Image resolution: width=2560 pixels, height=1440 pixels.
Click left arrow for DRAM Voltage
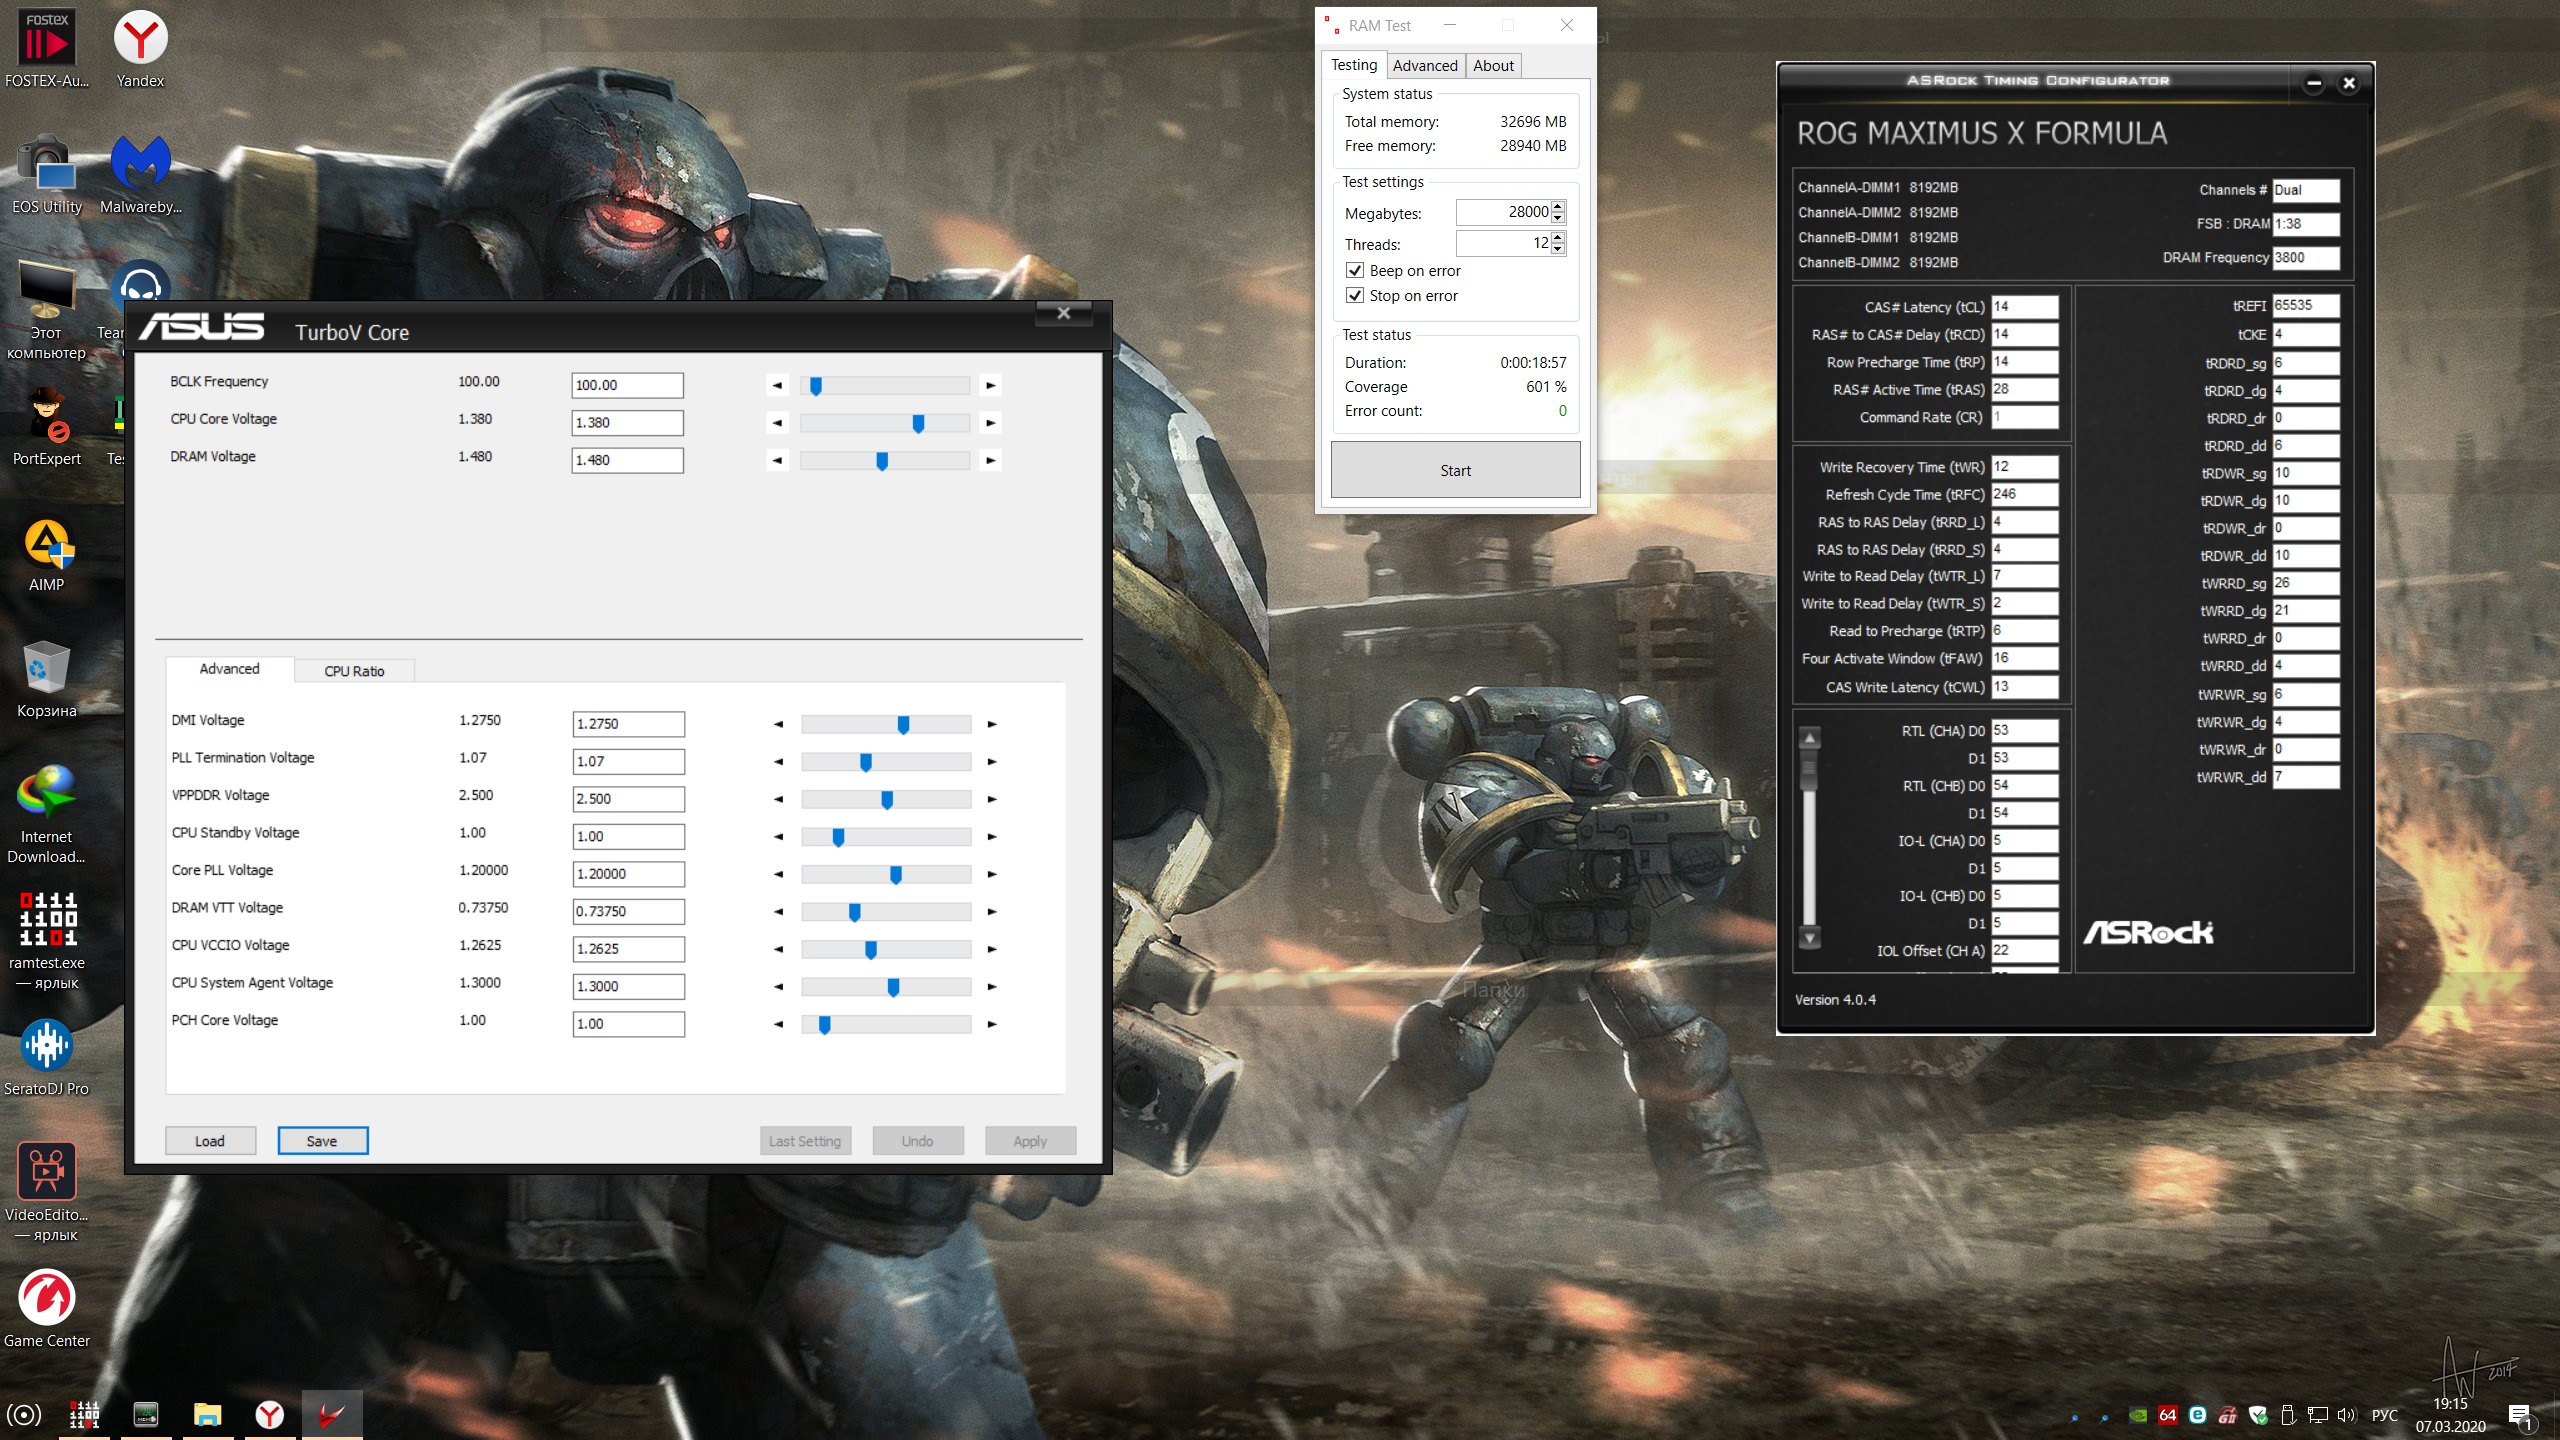(777, 461)
